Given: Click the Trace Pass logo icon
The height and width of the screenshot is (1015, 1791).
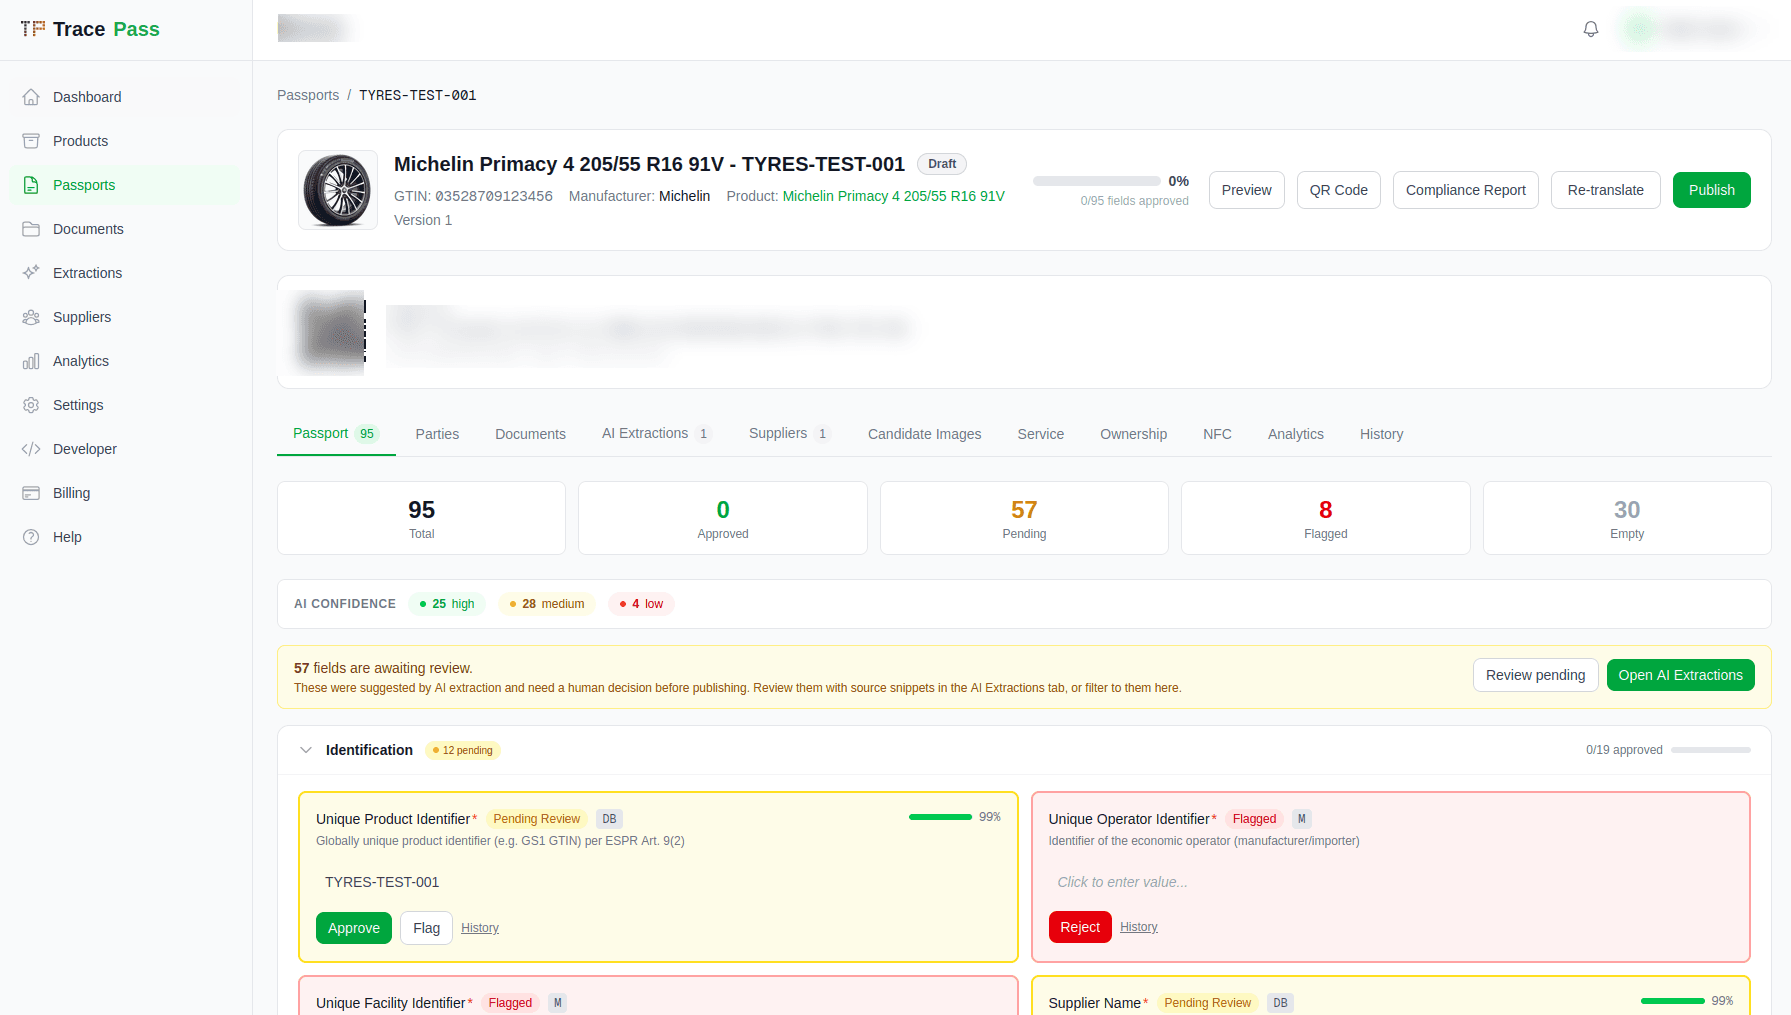Looking at the screenshot, I should point(33,29).
